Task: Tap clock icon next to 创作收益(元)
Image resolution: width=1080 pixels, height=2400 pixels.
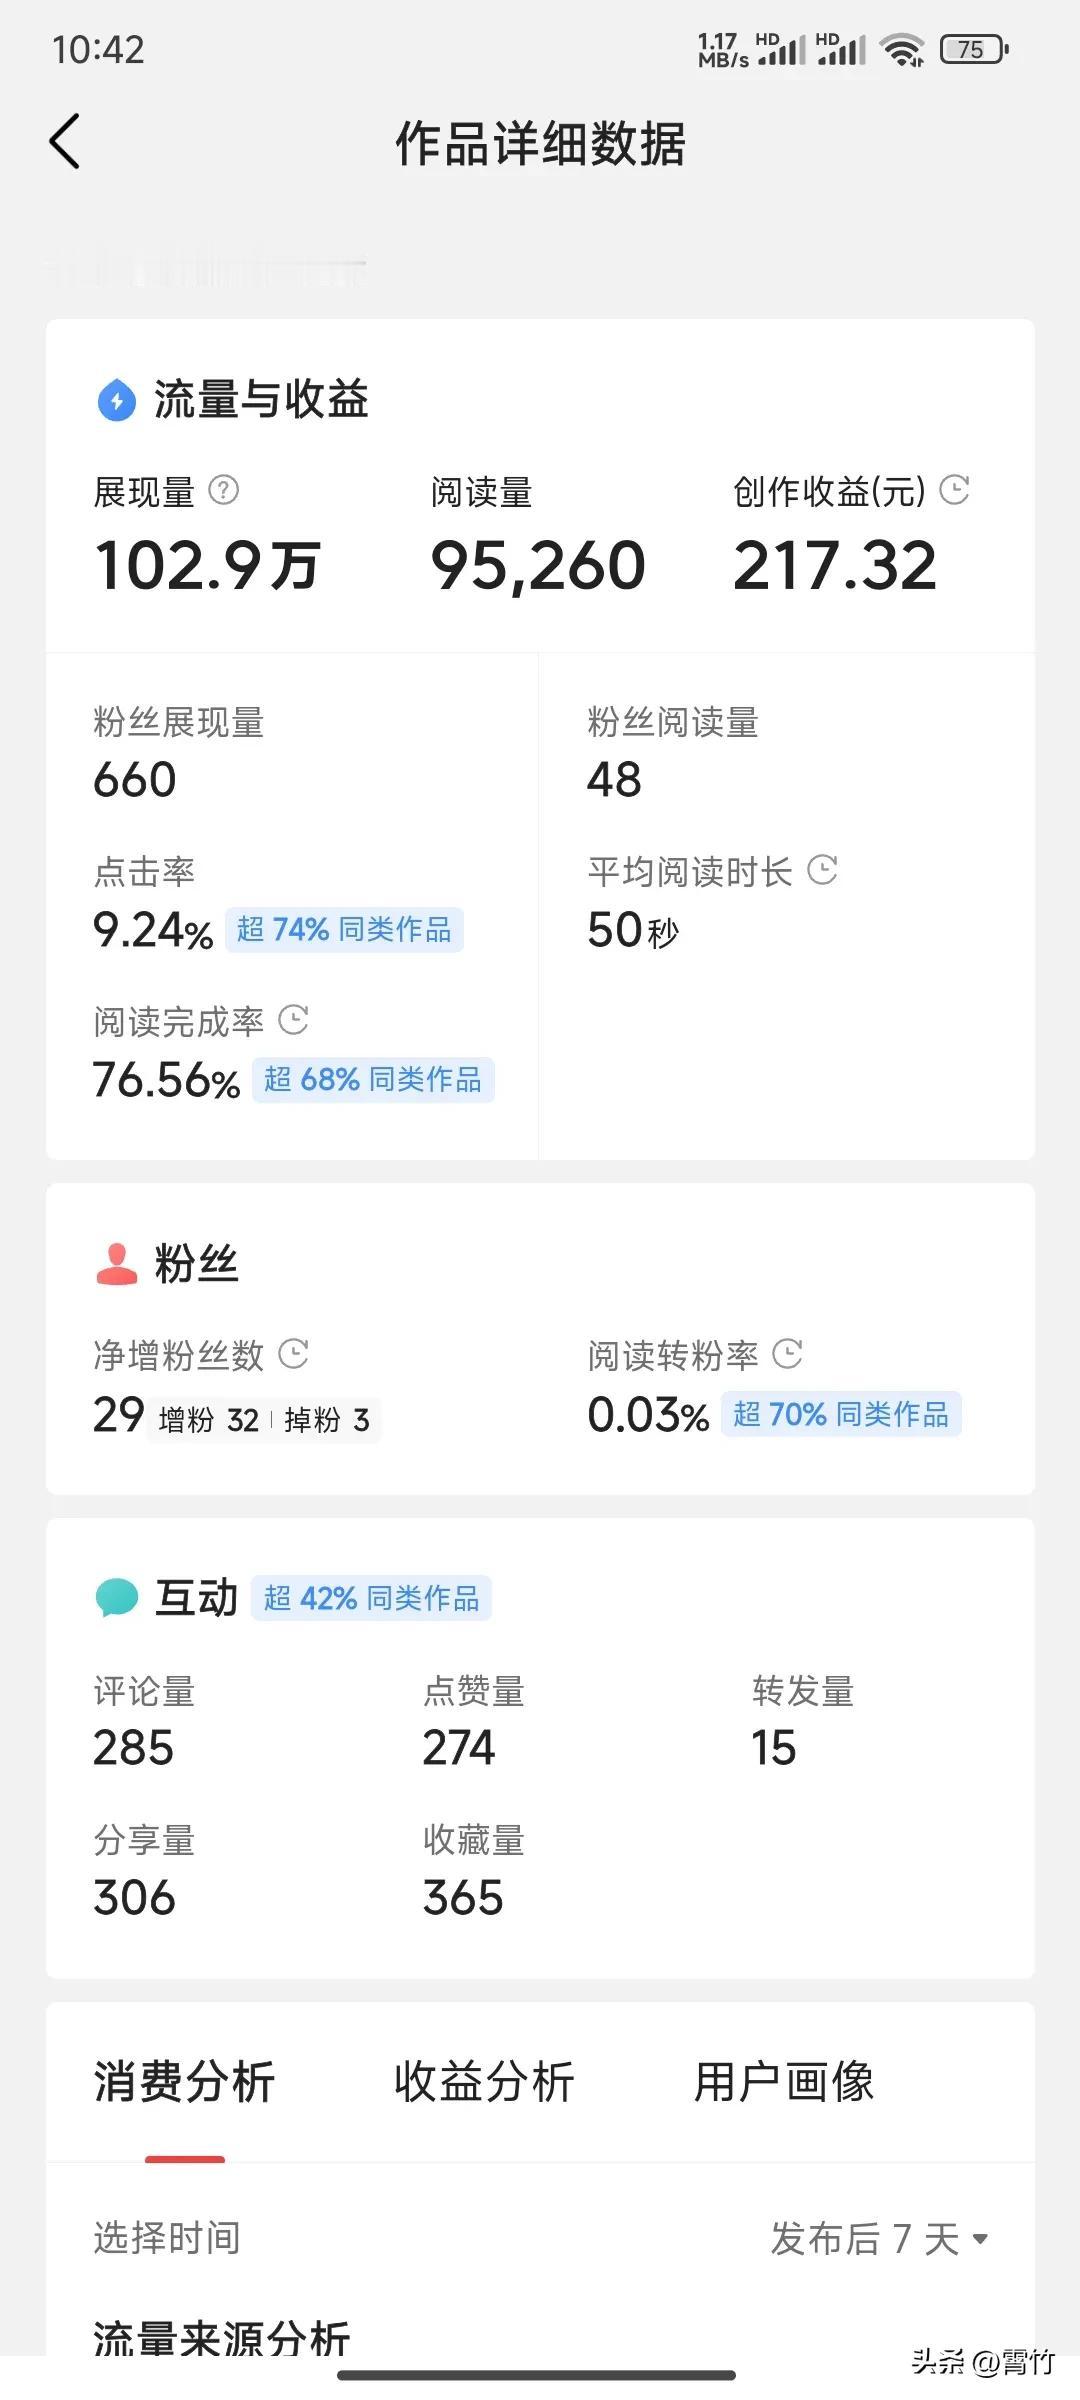Action: coord(955,489)
